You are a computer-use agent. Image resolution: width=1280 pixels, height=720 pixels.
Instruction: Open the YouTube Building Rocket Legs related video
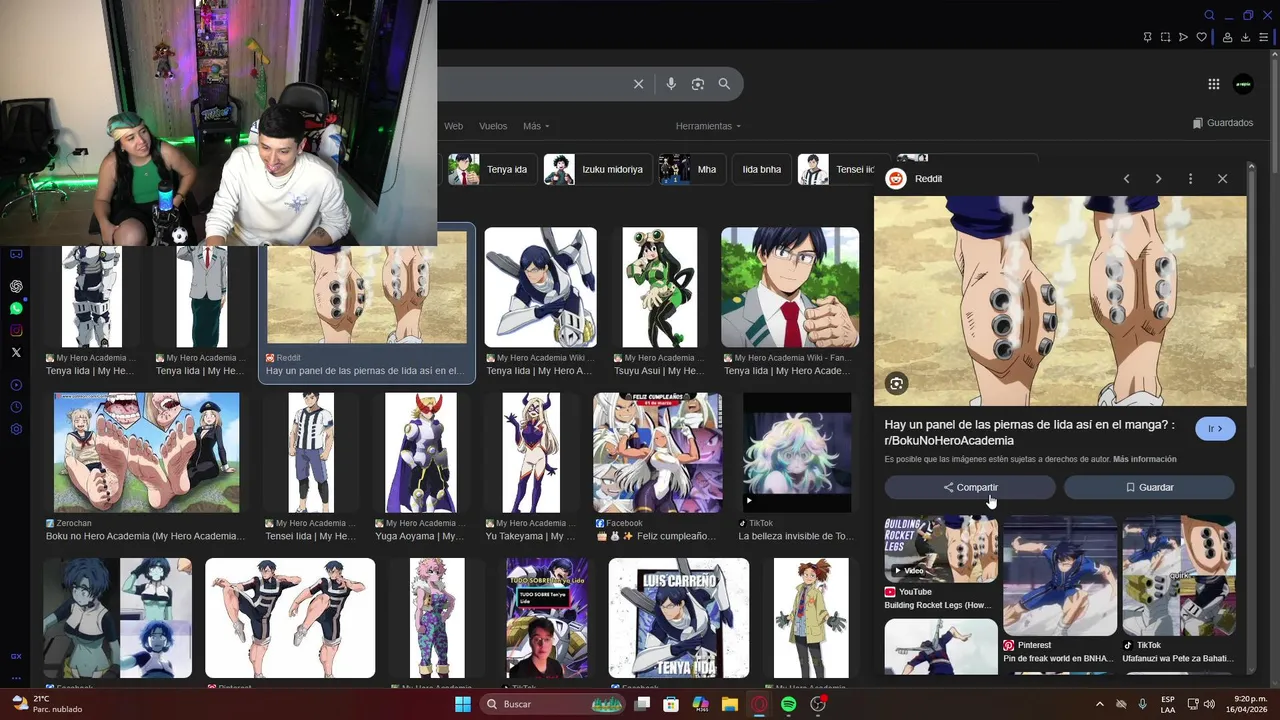coord(941,563)
